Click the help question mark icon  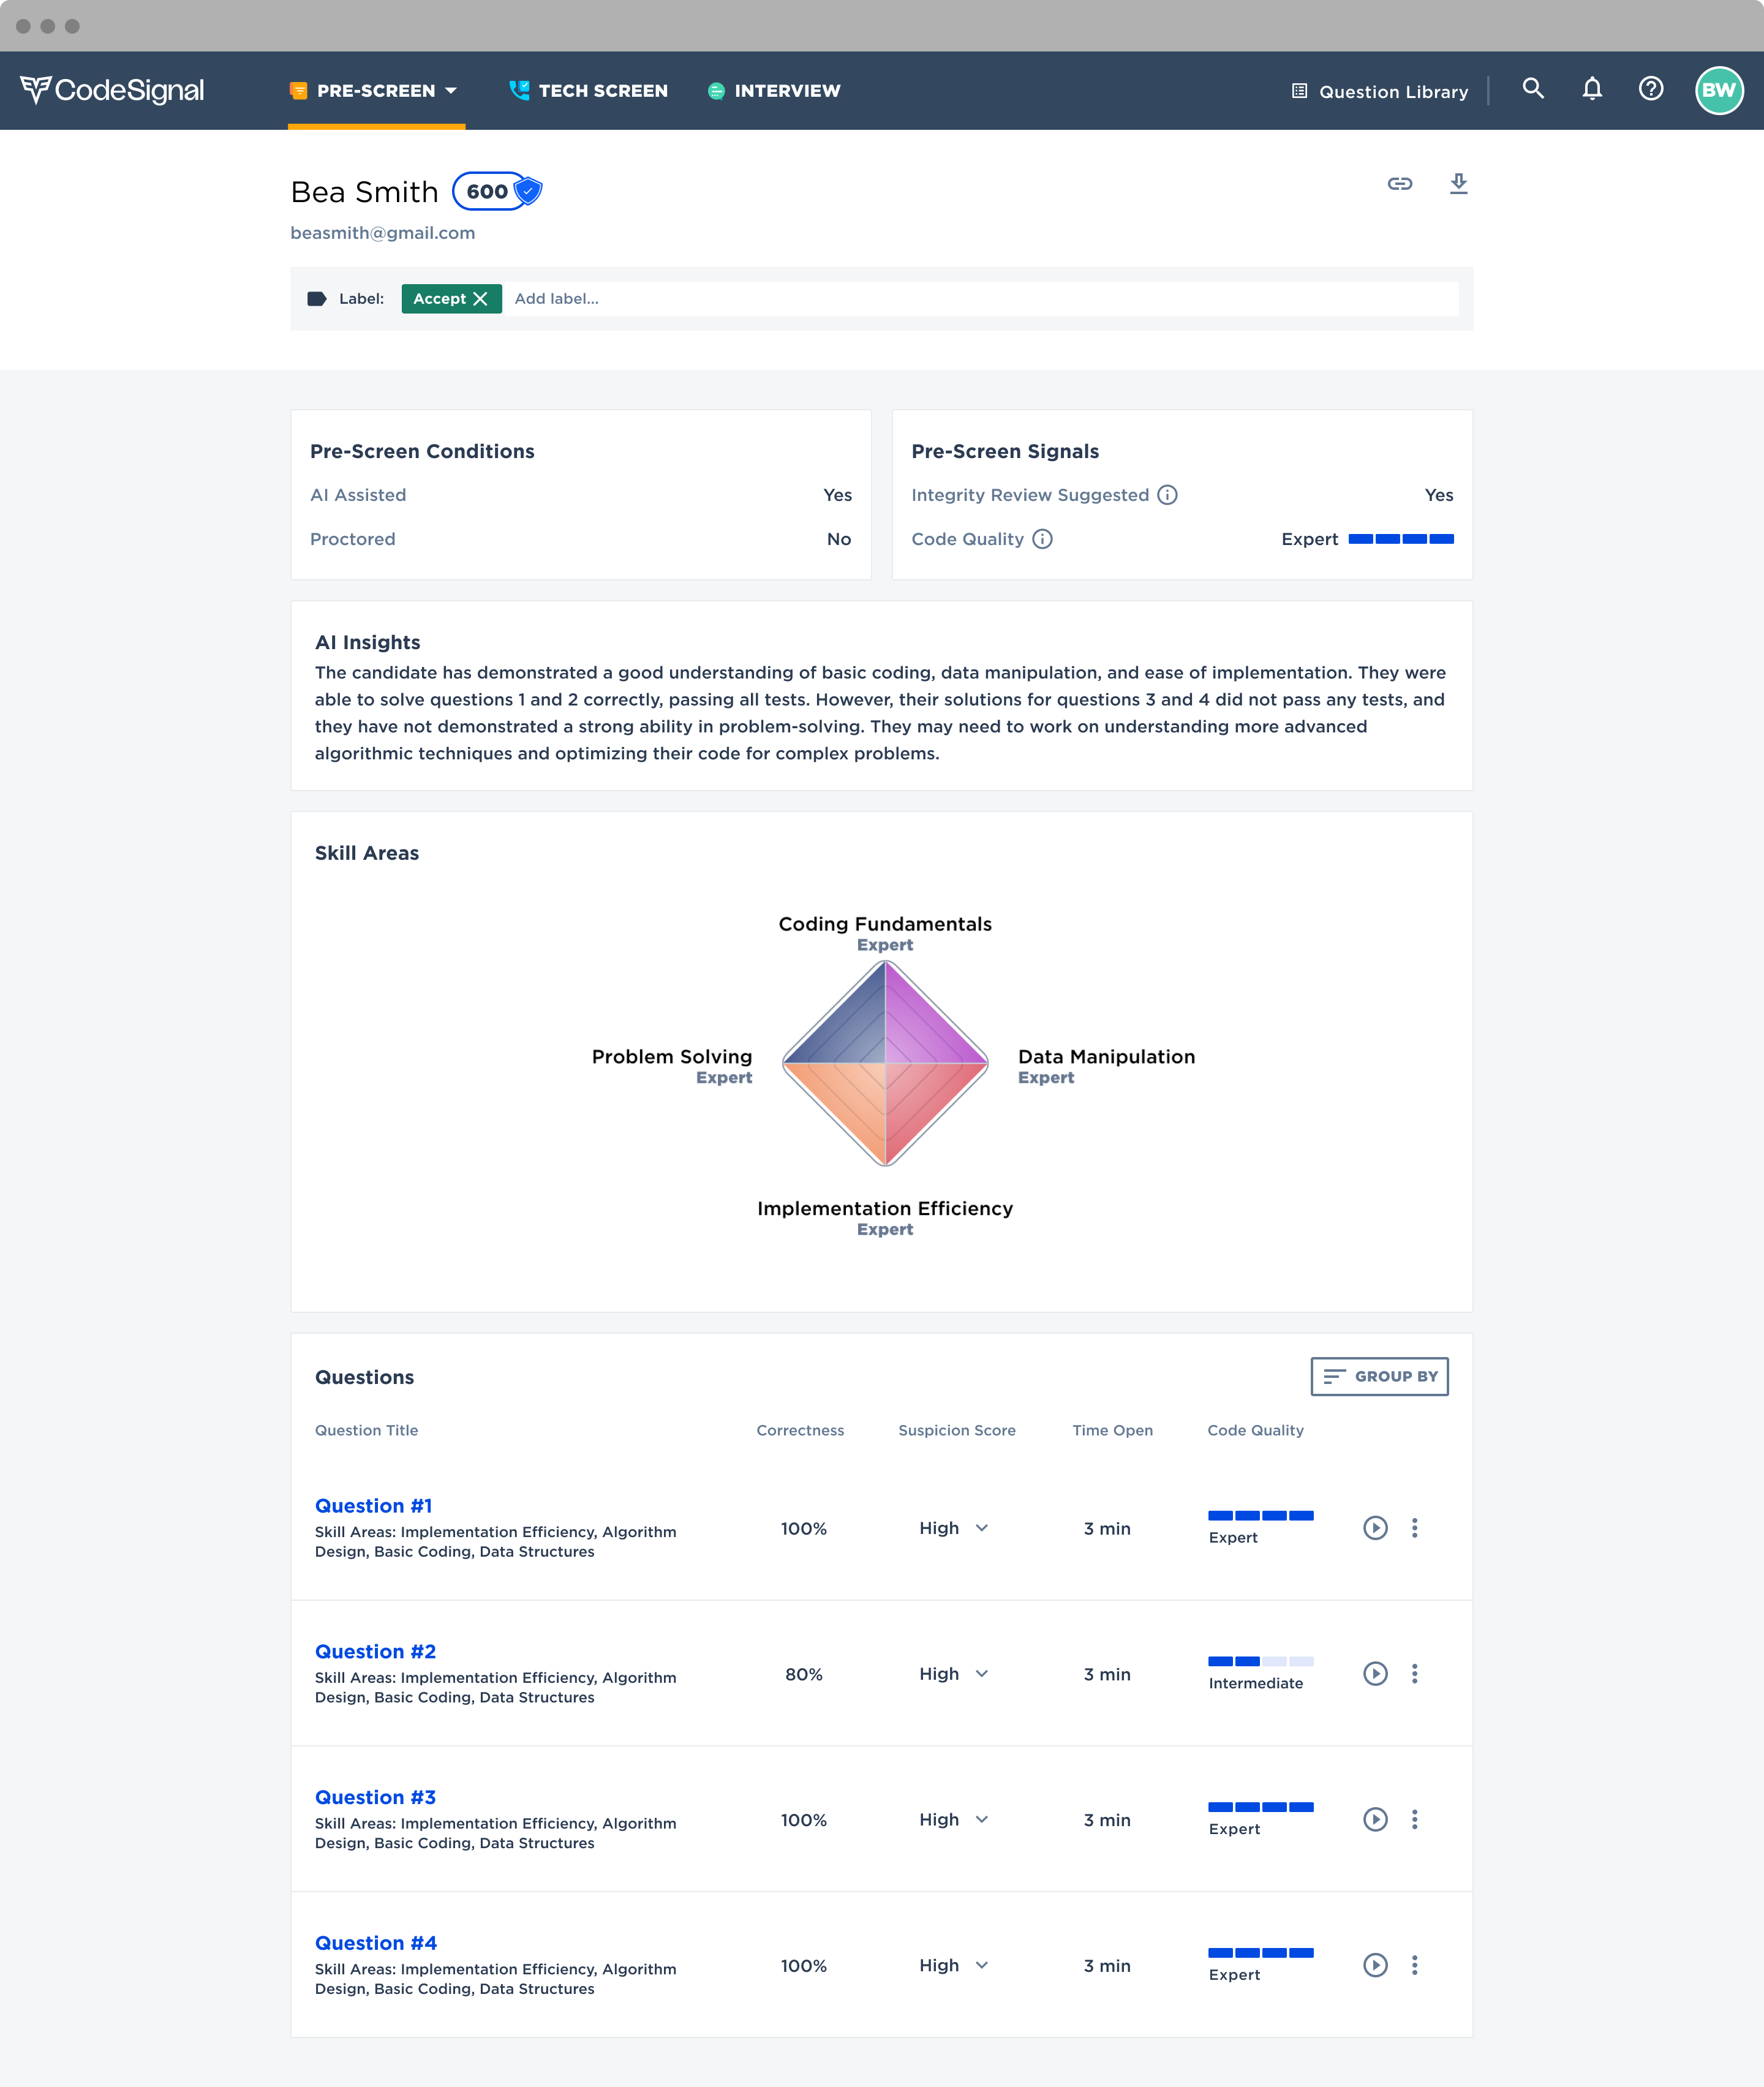pyautogui.click(x=1650, y=89)
